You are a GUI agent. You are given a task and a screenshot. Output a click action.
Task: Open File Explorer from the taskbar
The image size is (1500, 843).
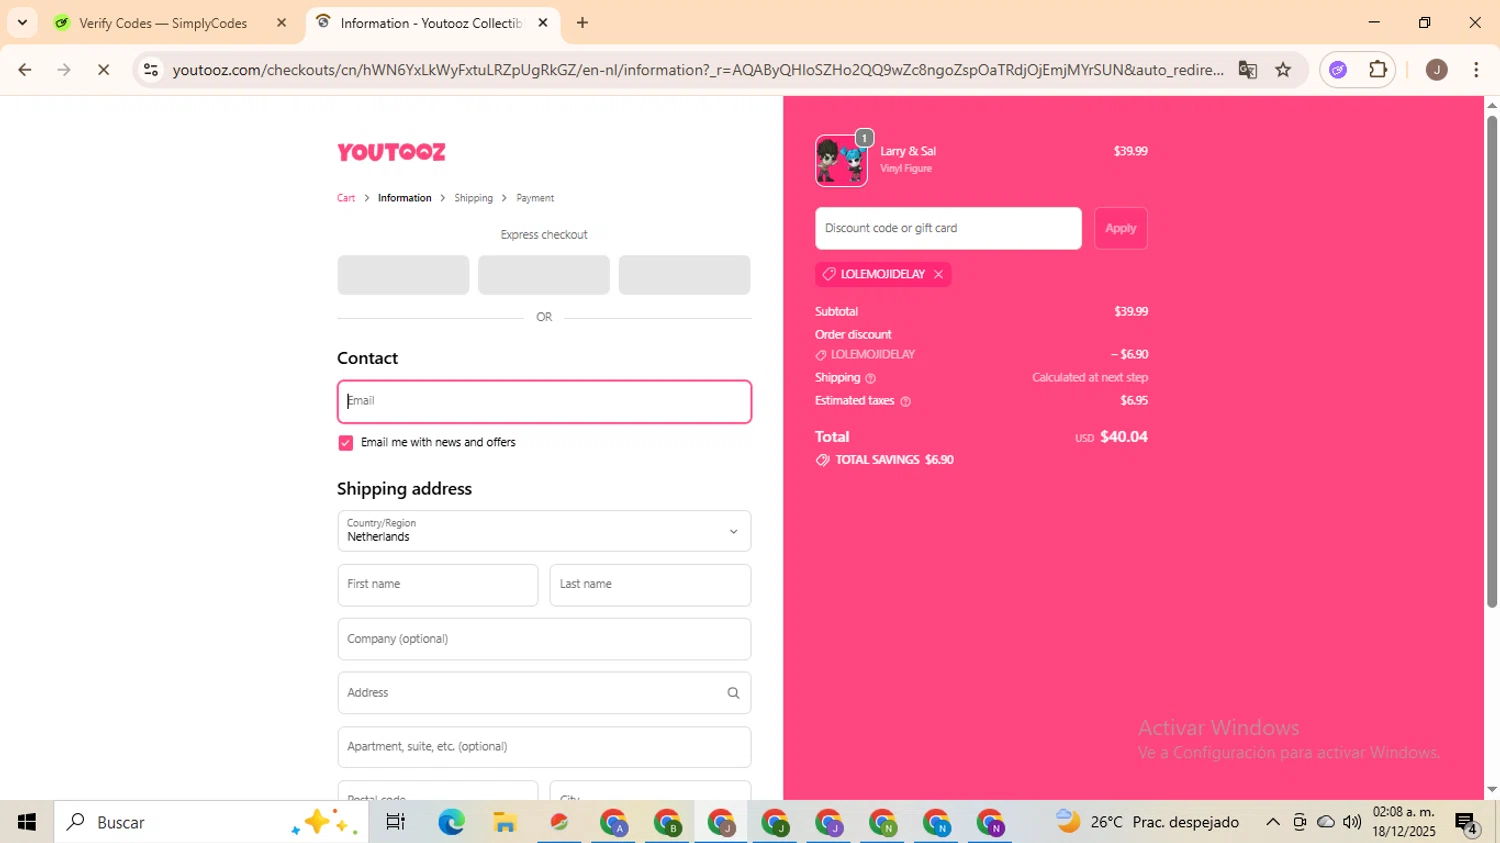click(505, 822)
